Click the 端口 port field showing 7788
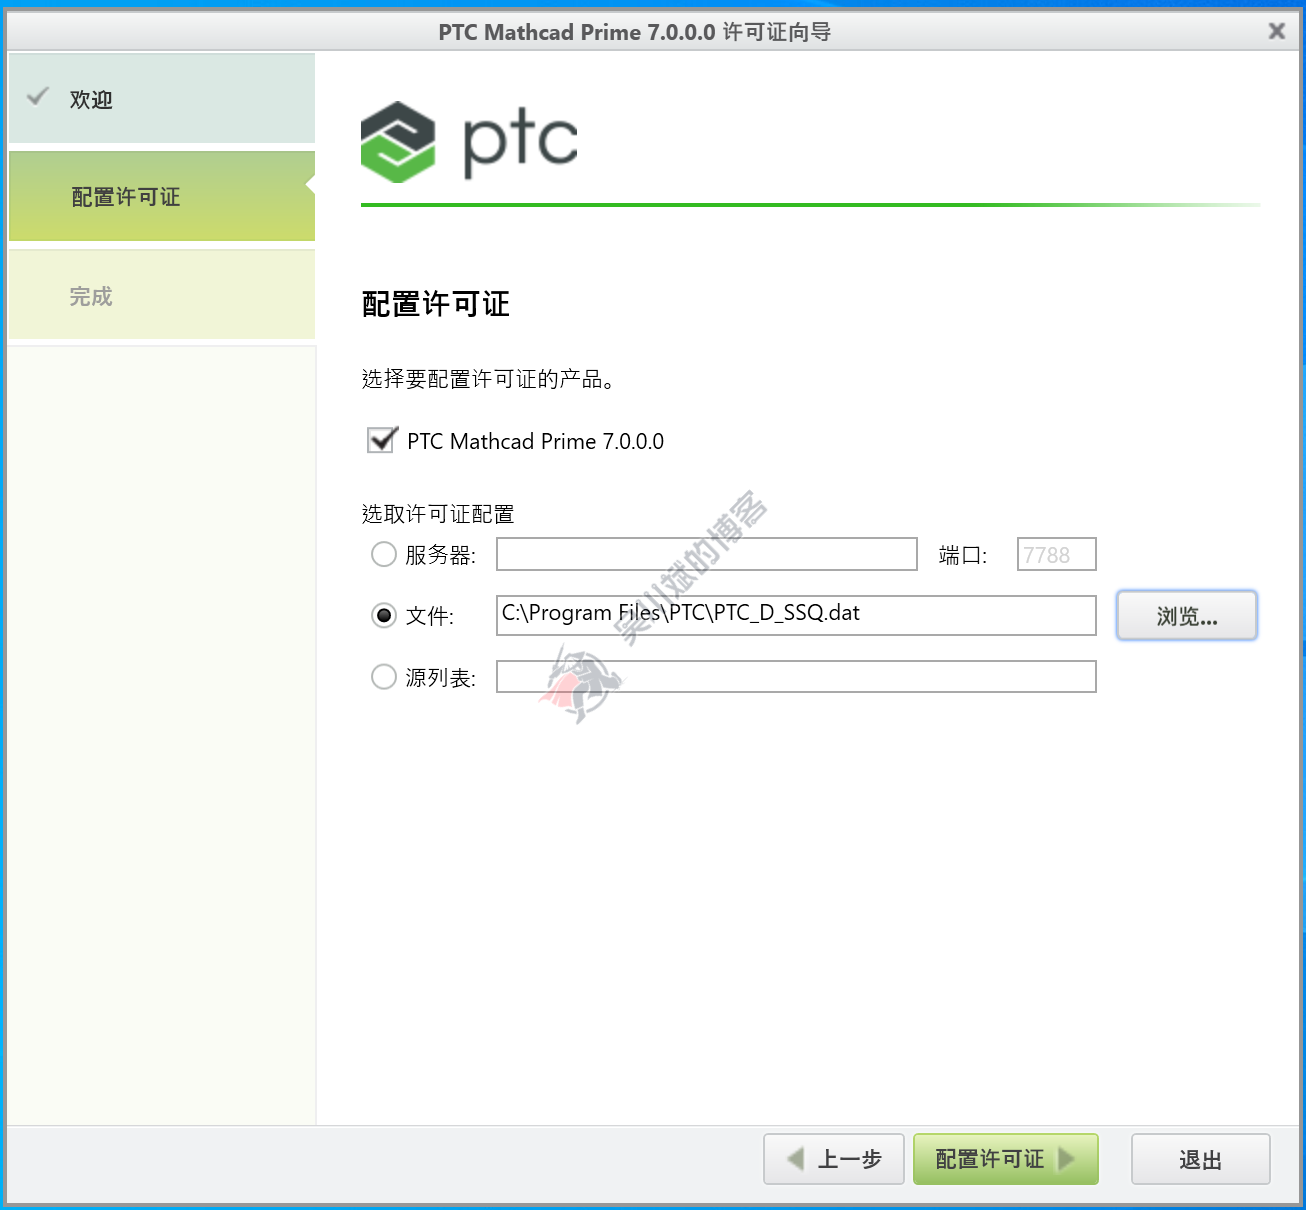 click(x=1057, y=554)
